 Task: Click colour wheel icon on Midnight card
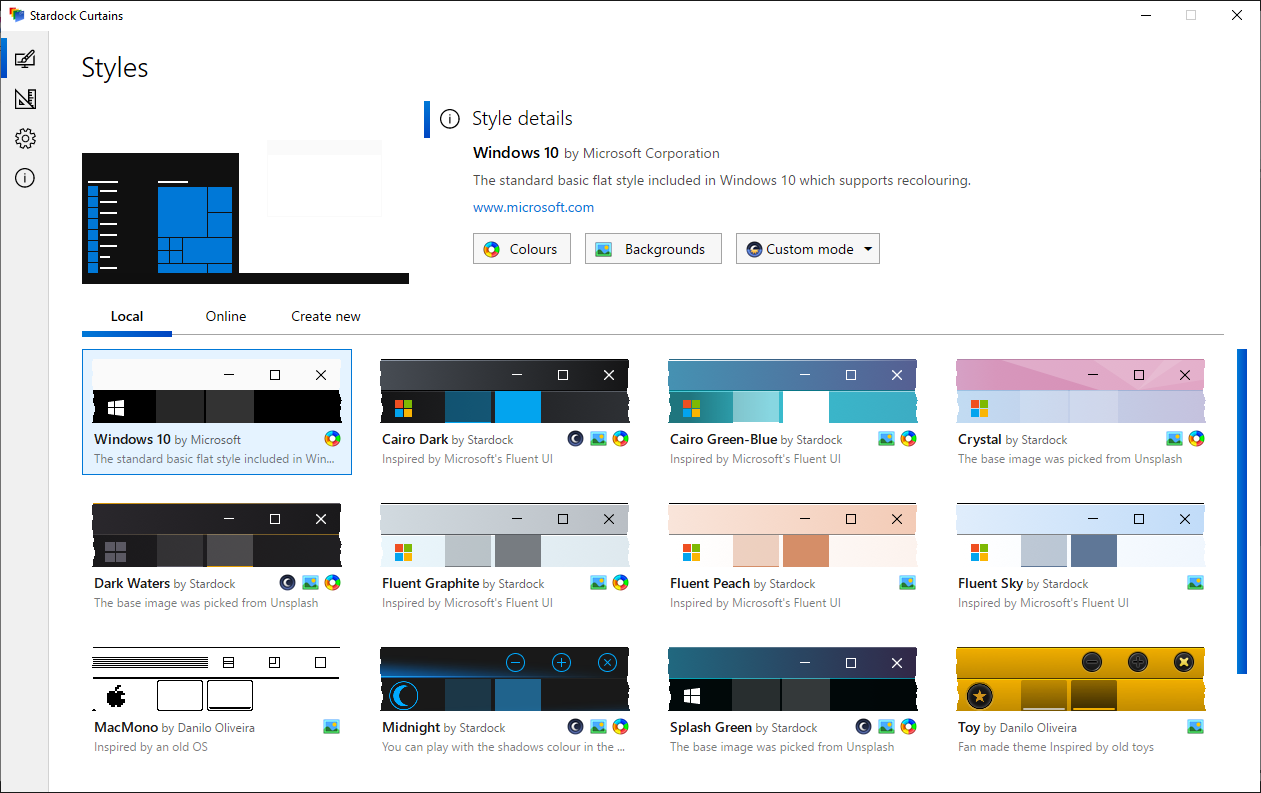point(620,727)
